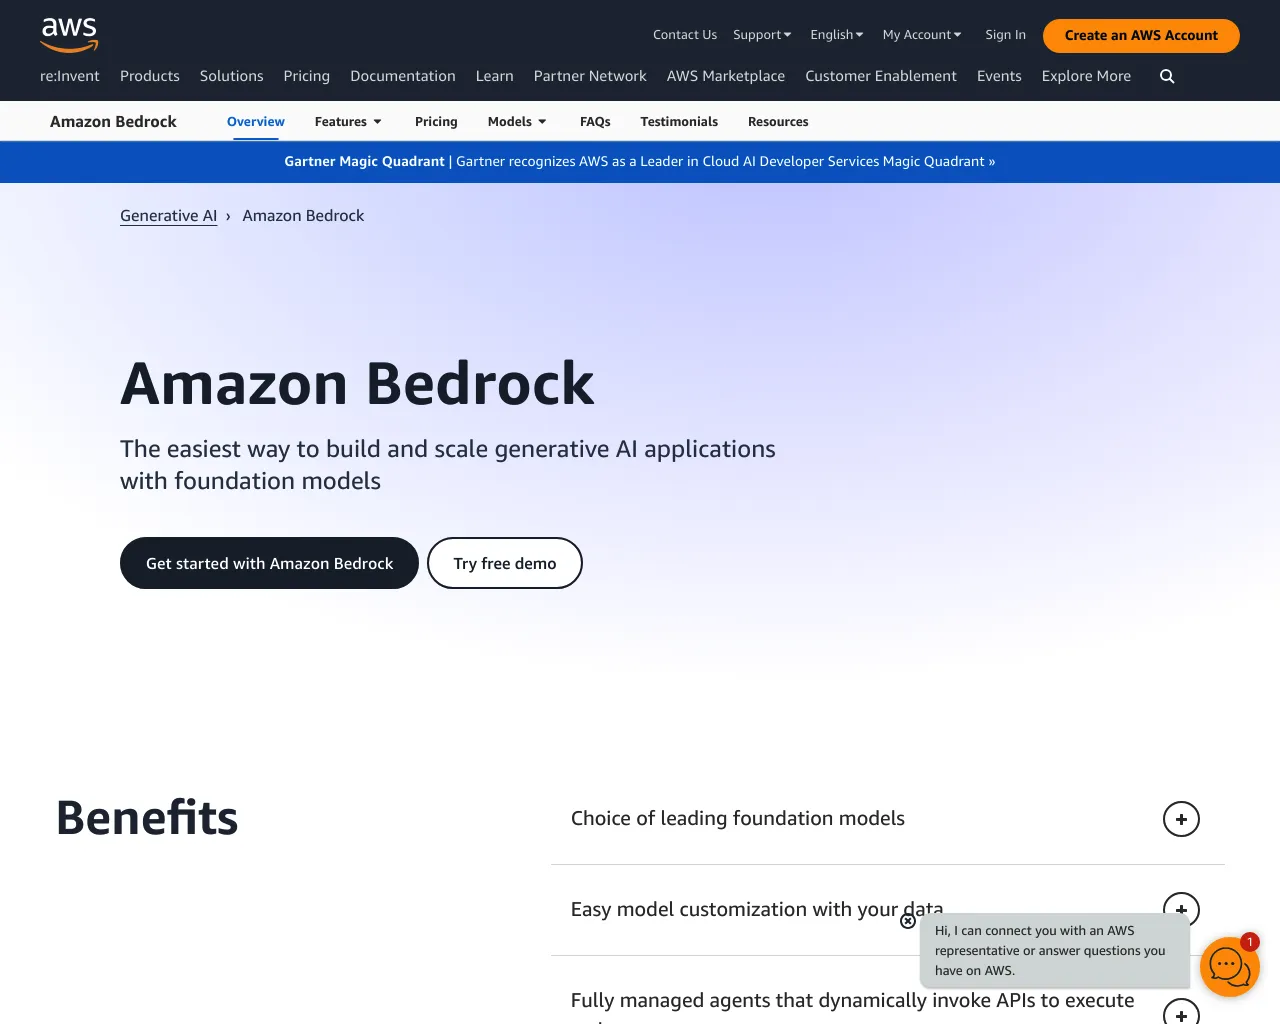This screenshot has height=1024, width=1280.
Task: Open the Models dropdown
Action: pos(516,121)
